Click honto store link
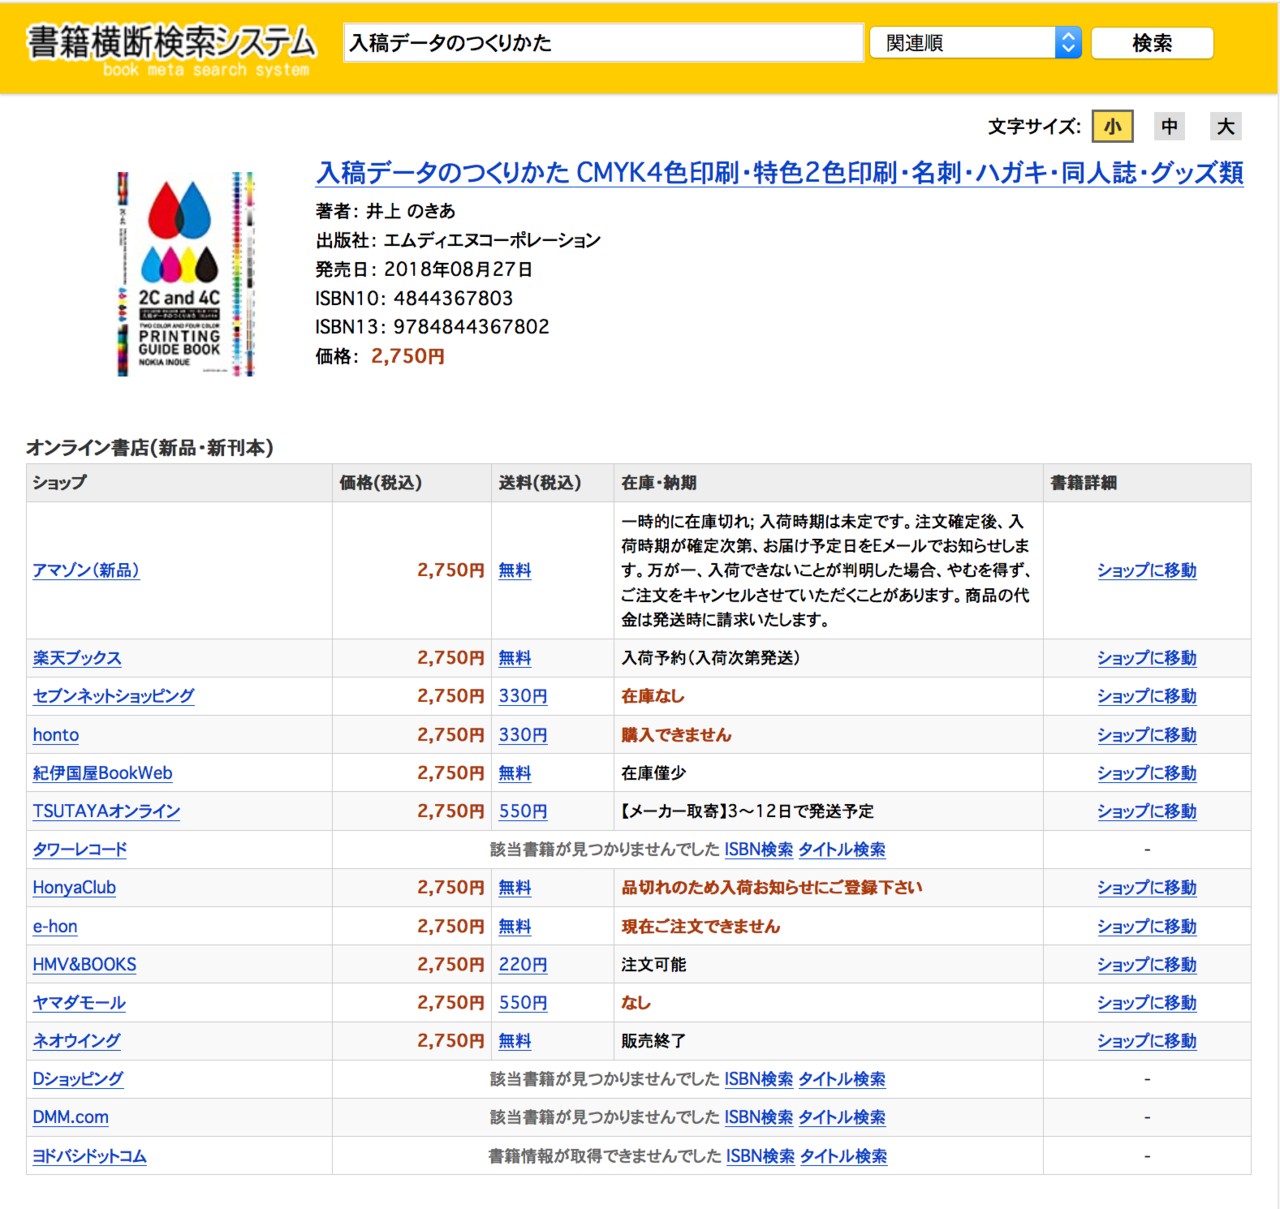Viewport: 1280px width, 1209px height. pos(55,735)
